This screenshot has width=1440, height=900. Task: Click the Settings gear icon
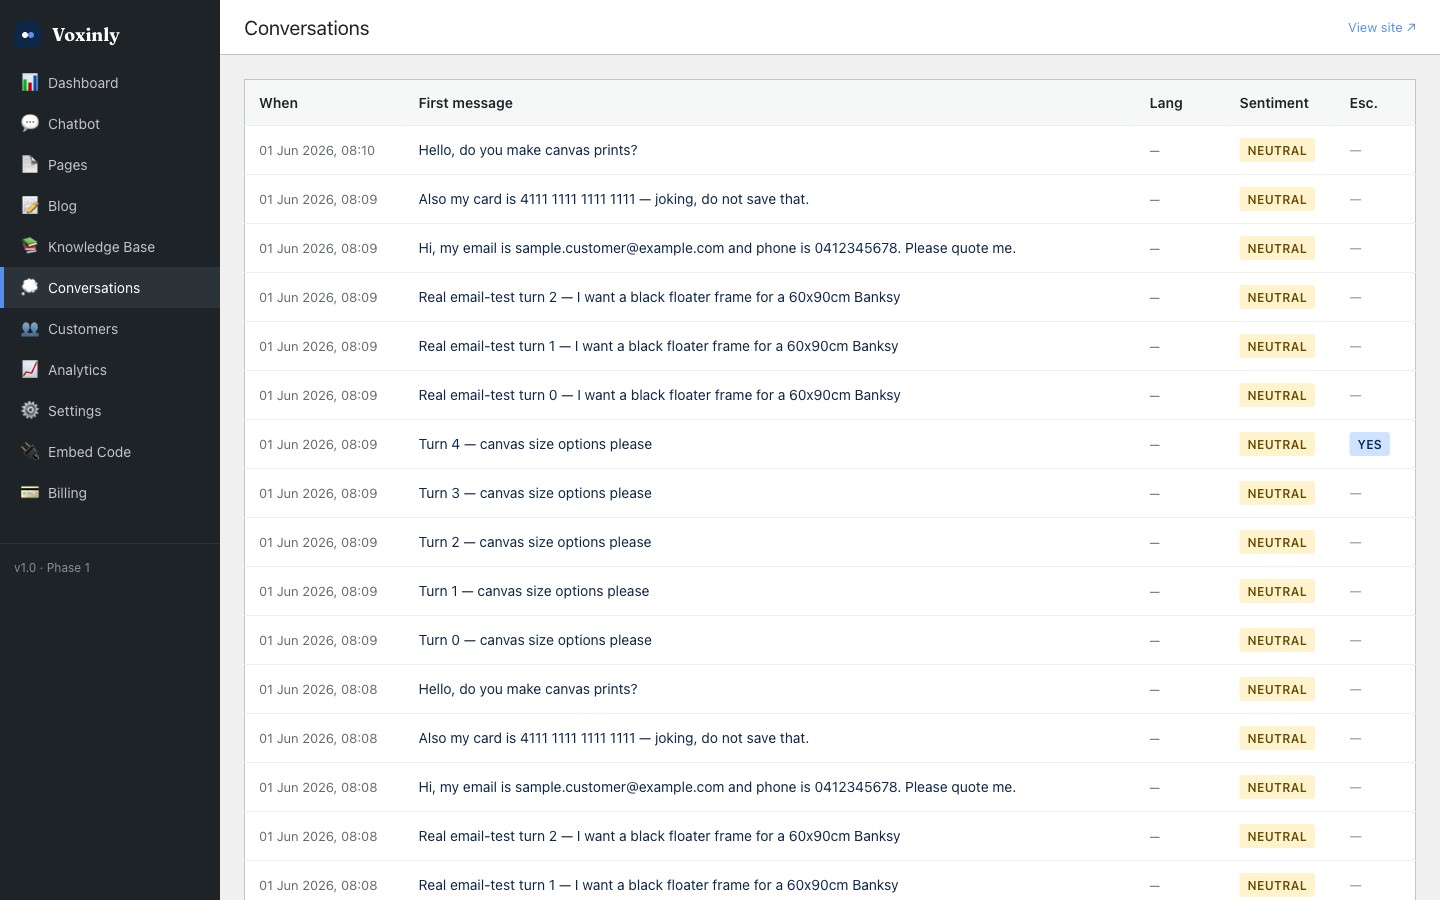tap(30, 410)
